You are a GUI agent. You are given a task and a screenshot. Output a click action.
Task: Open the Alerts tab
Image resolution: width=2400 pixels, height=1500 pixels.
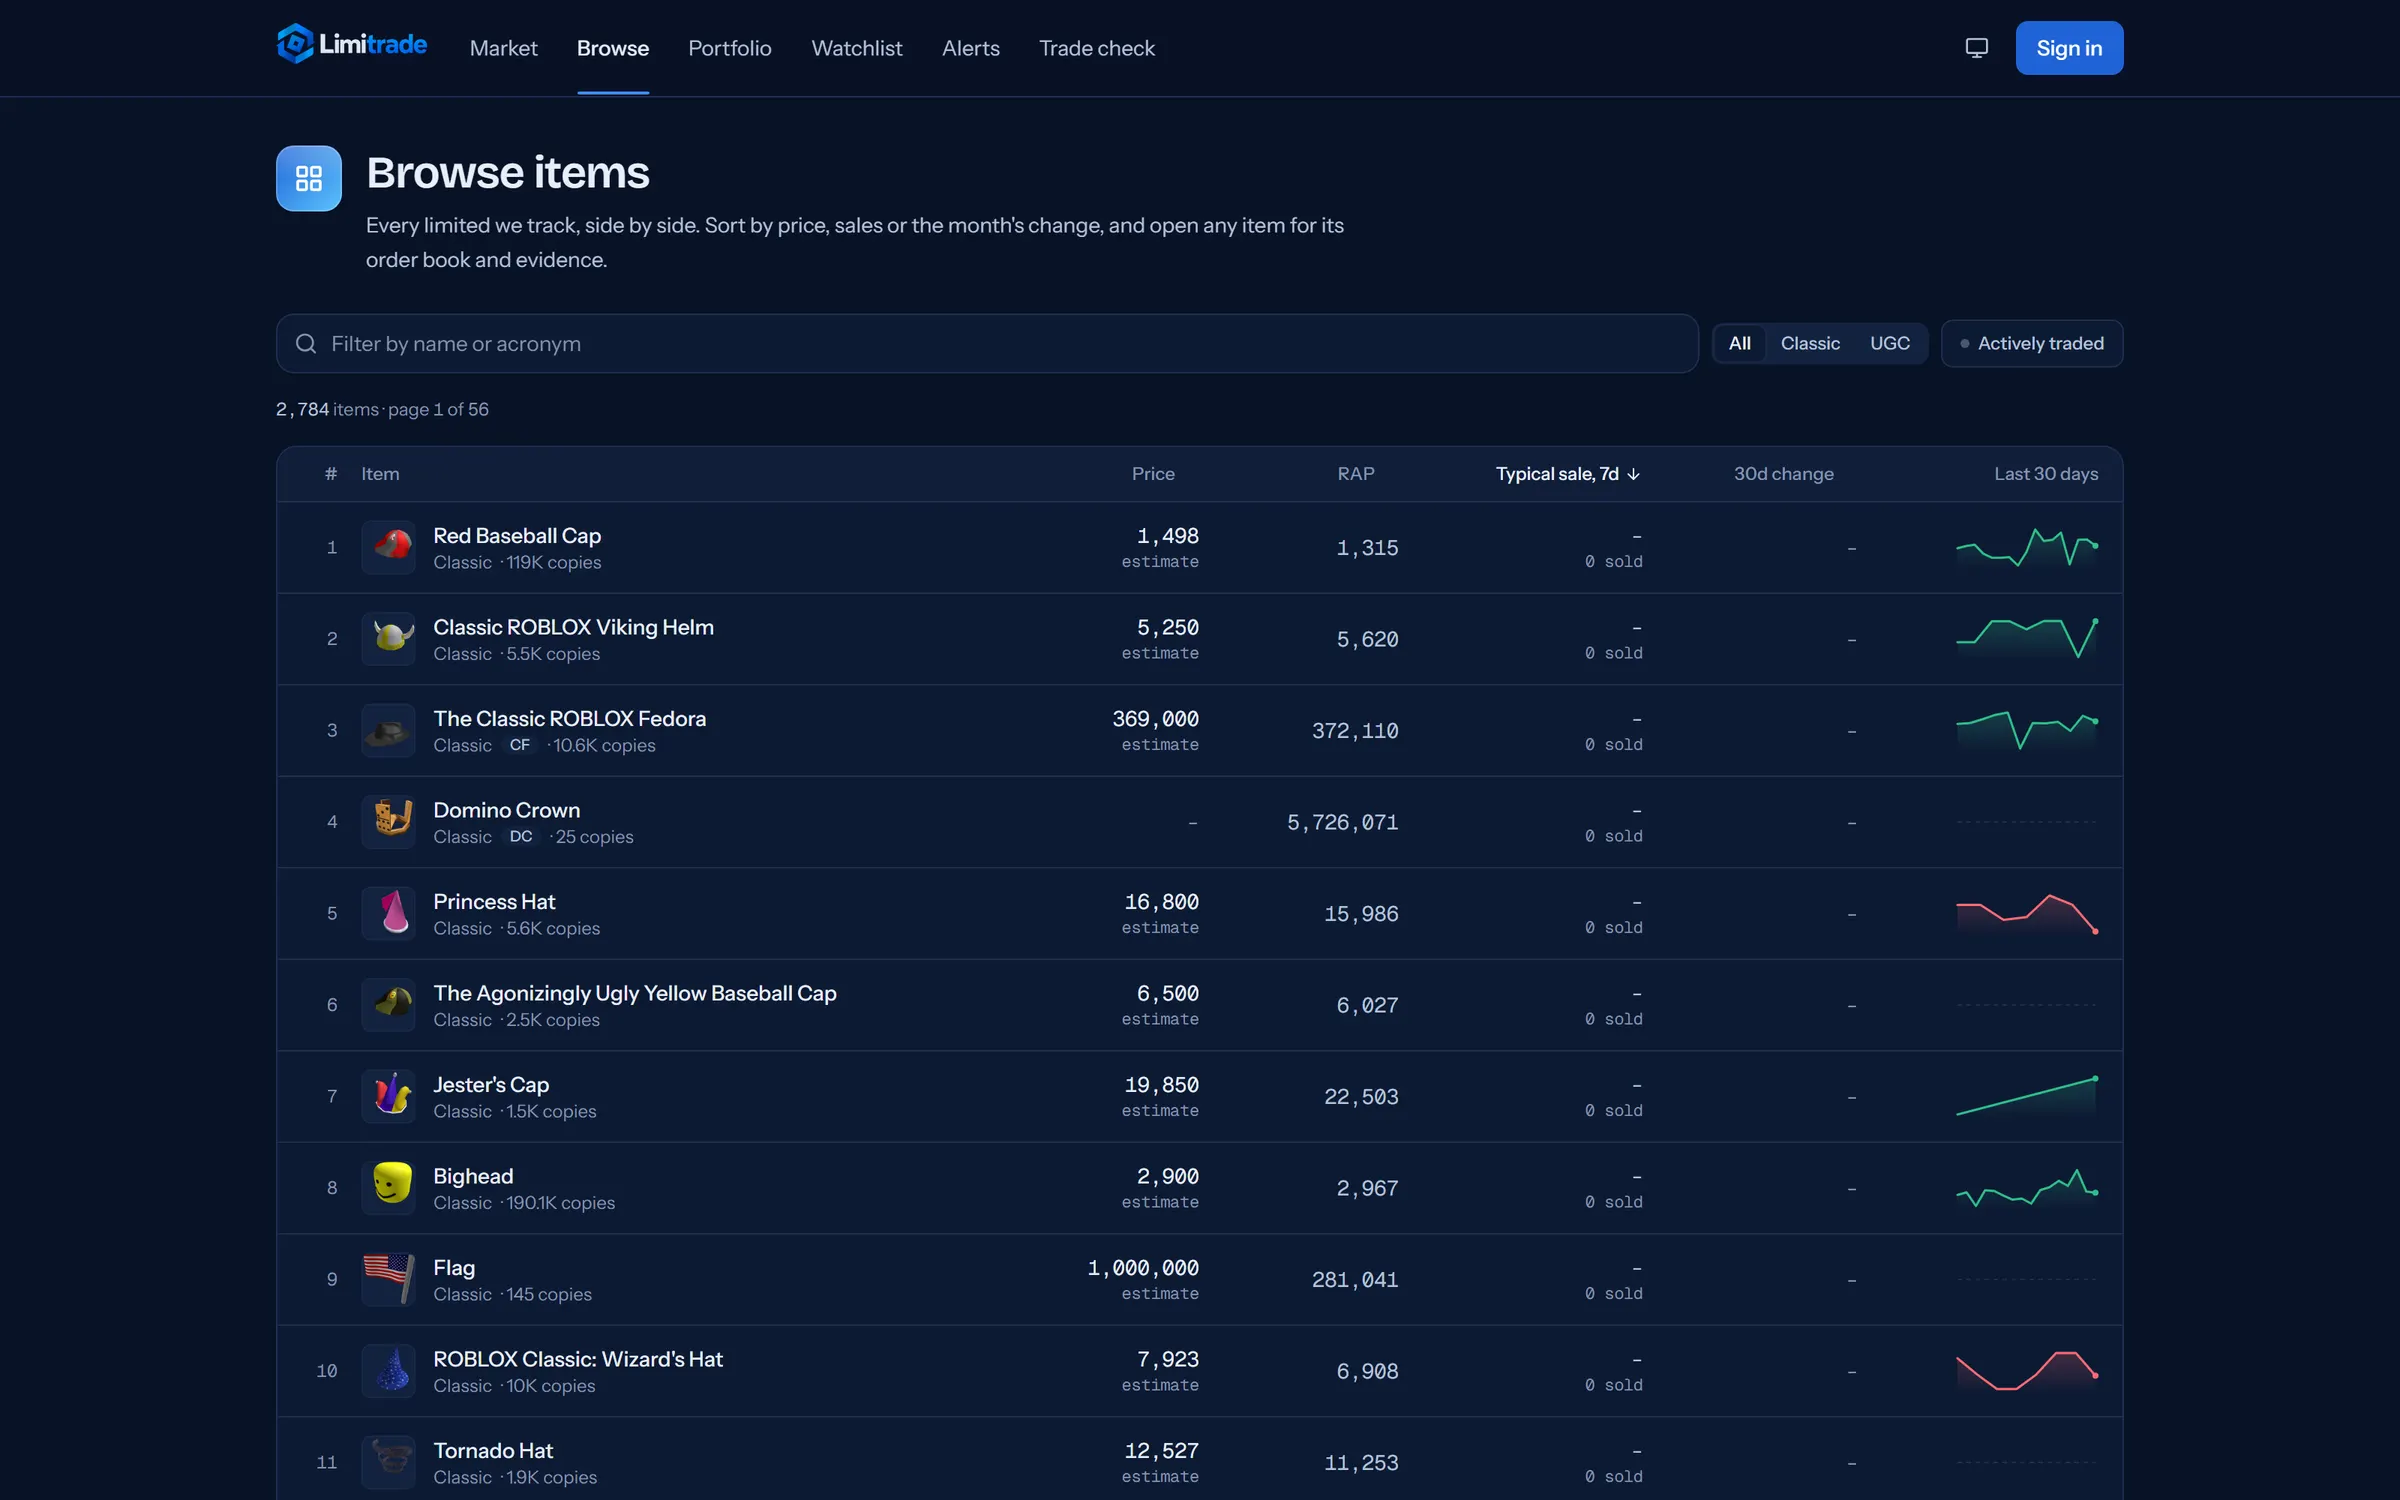click(x=971, y=48)
